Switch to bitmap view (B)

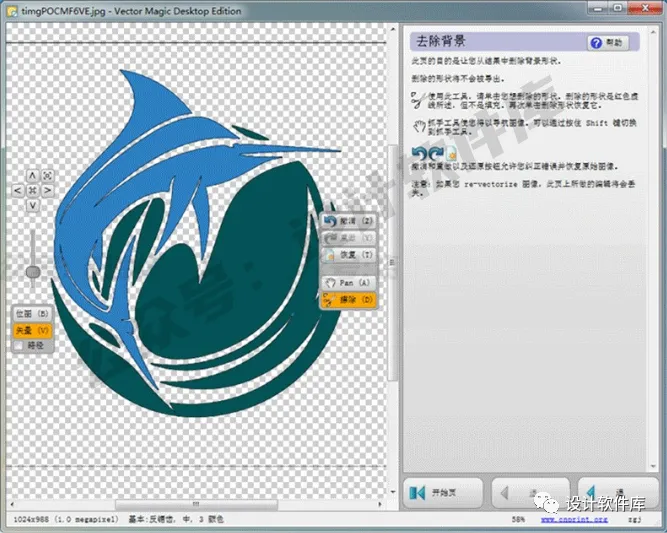32,314
